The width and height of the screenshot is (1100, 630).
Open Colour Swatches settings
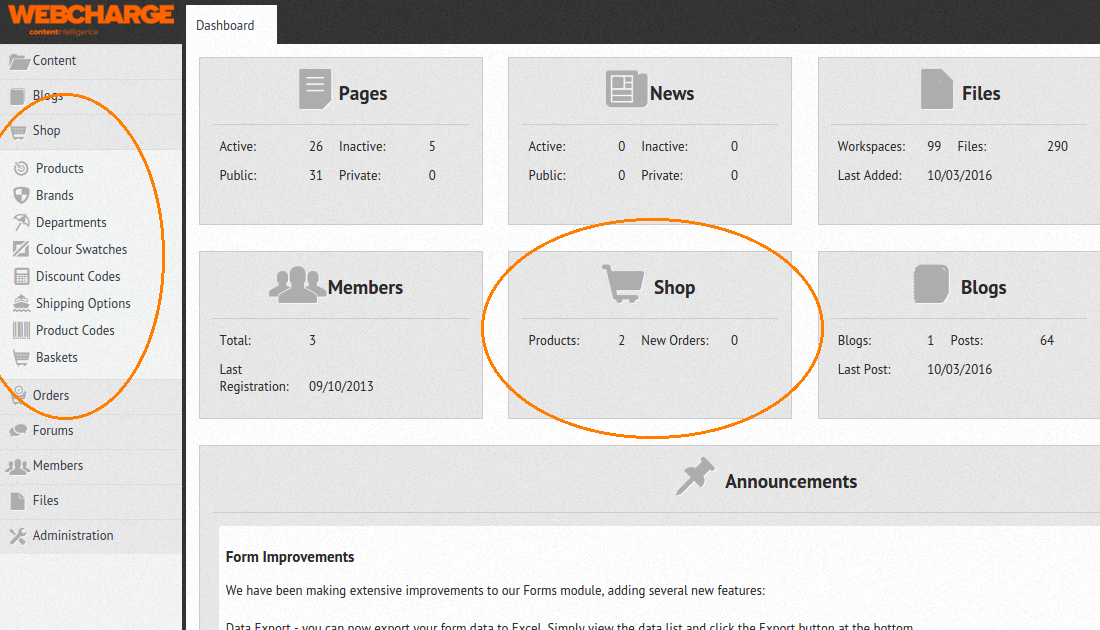coord(22,249)
